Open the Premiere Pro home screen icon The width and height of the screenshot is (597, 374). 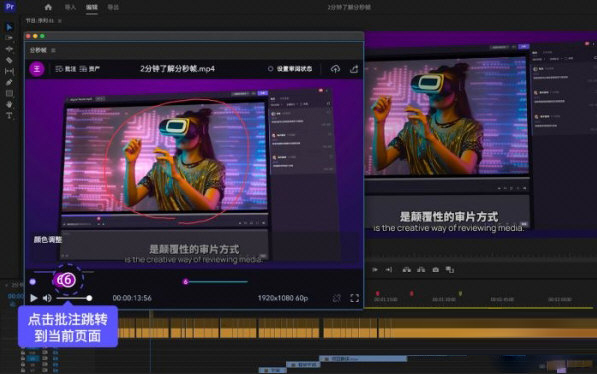pos(48,7)
